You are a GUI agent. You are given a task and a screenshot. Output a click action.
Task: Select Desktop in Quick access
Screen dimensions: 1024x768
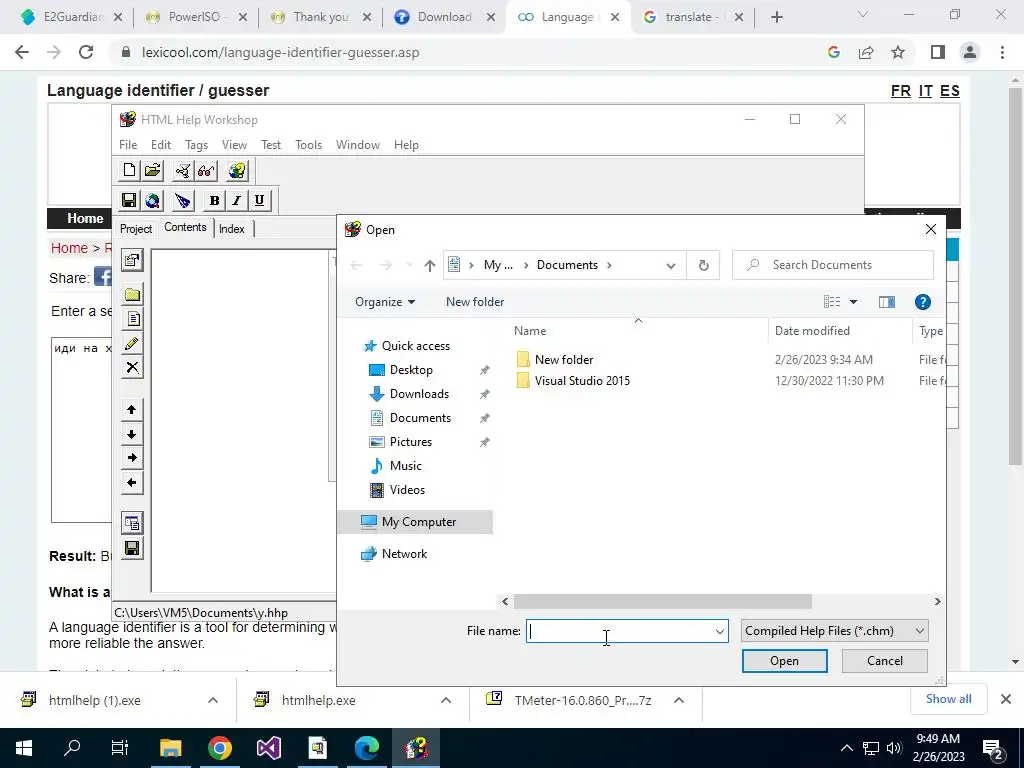click(x=411, y=370)
